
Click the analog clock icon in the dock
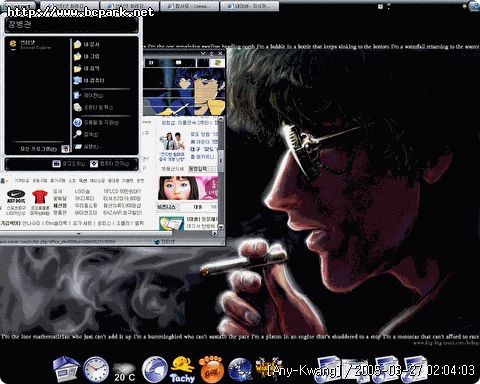point(96,369)
